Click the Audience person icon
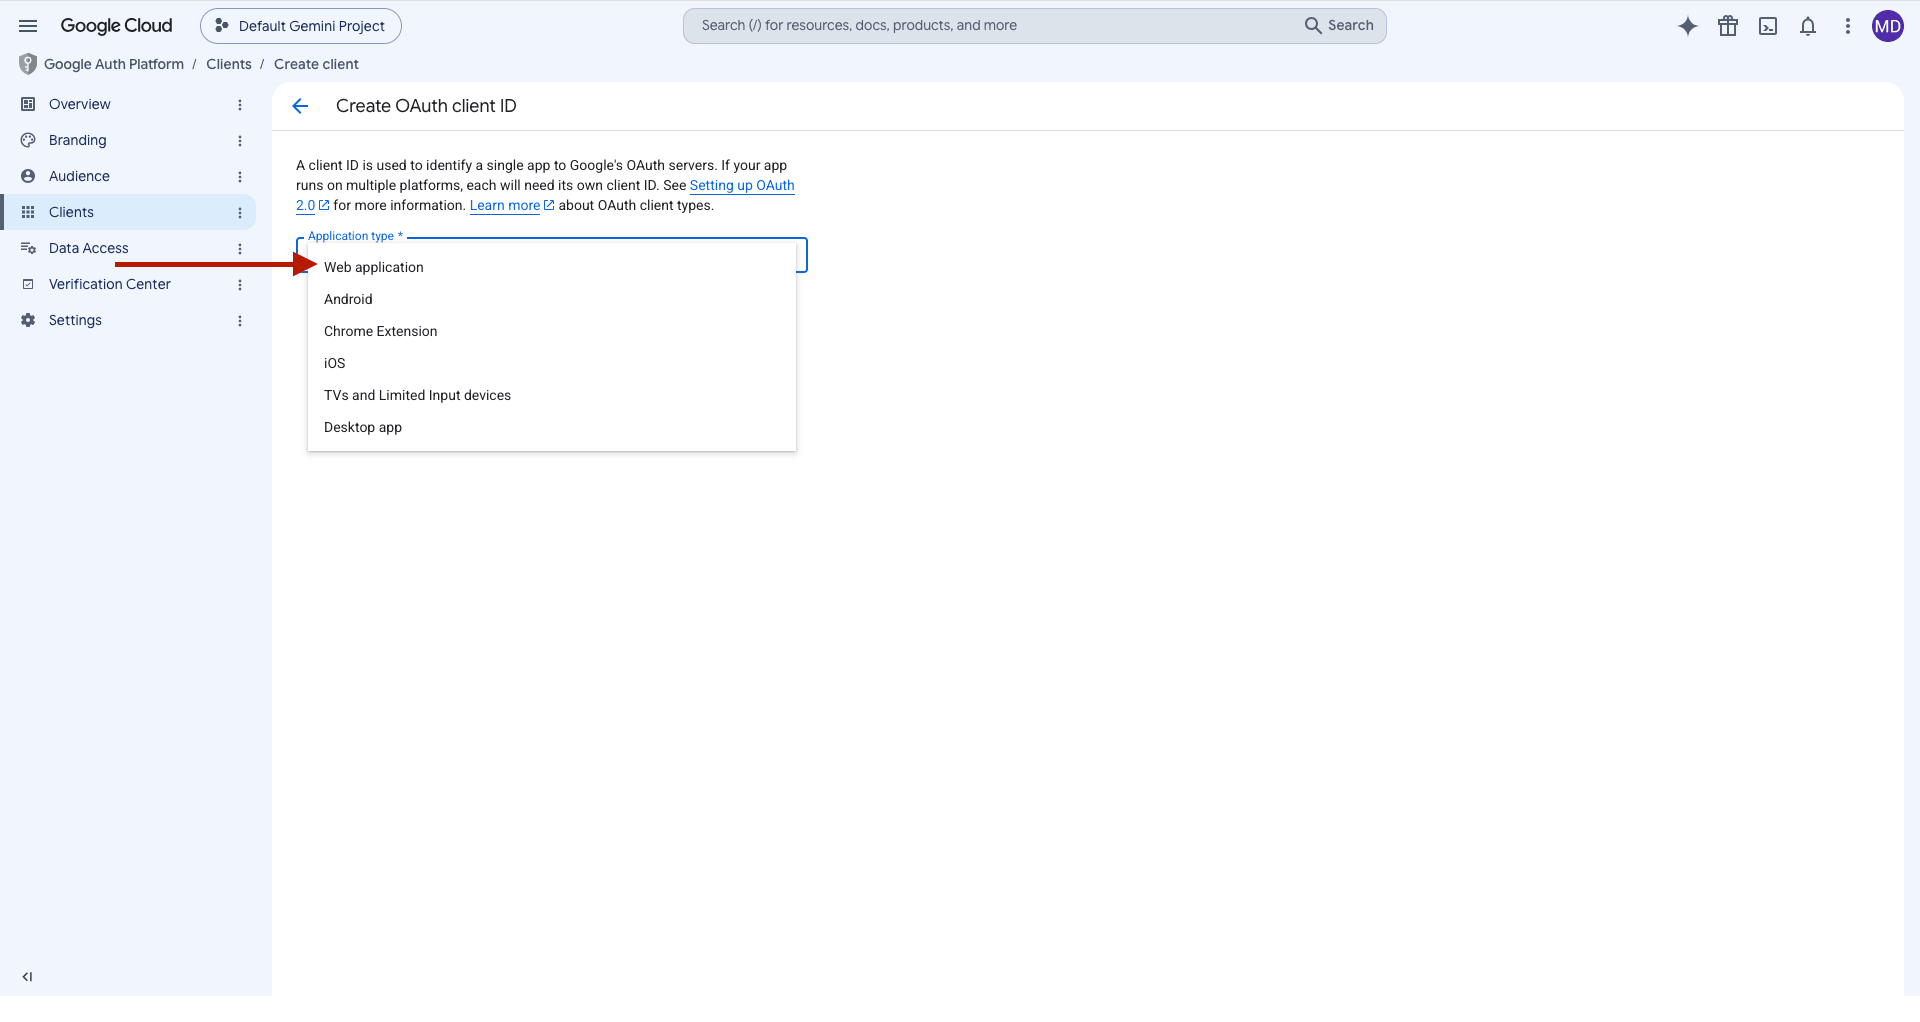 click(28, 176)
